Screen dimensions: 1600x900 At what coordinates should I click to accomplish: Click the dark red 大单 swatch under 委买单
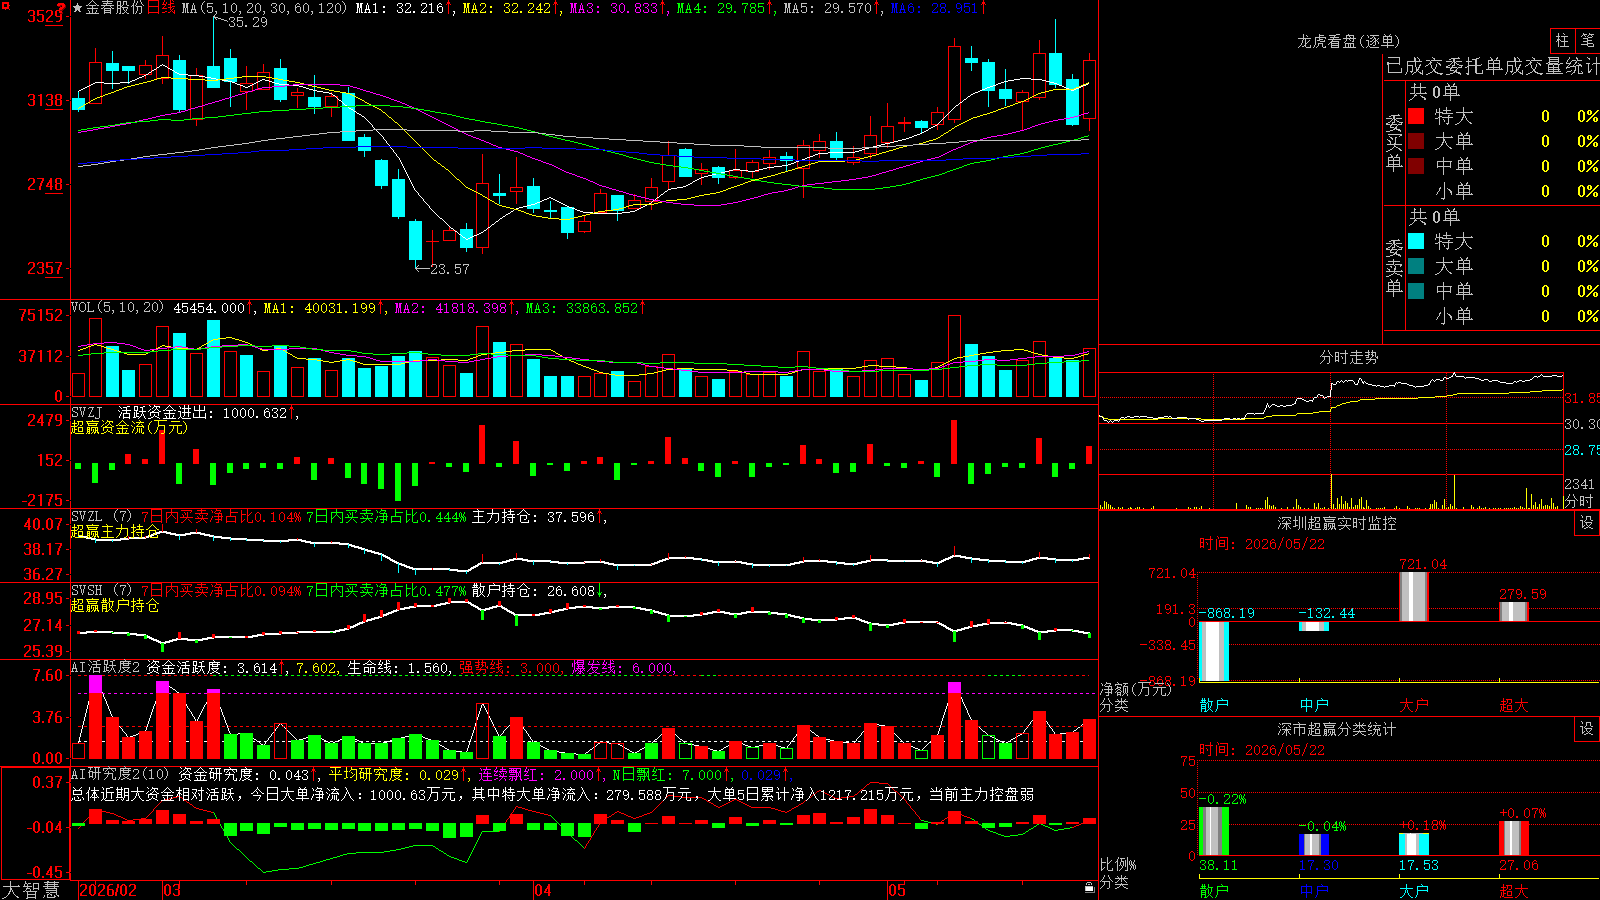tap(1416, 141)
